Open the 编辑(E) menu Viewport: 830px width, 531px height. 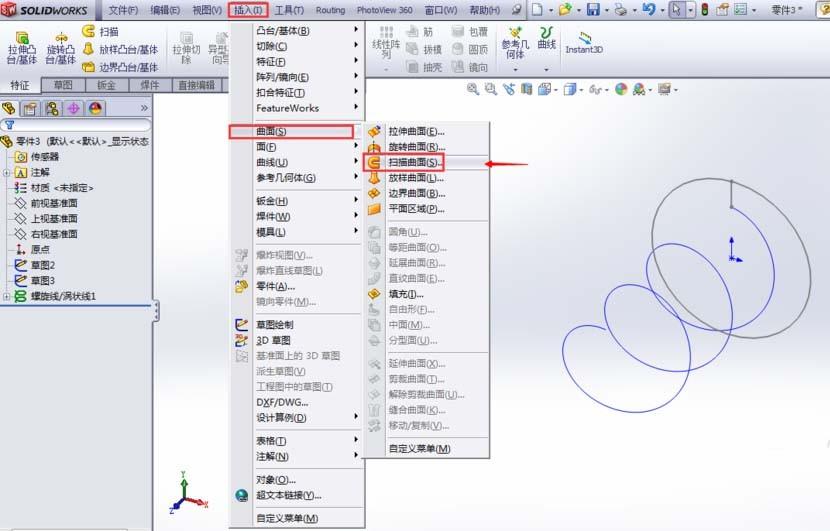165,10
